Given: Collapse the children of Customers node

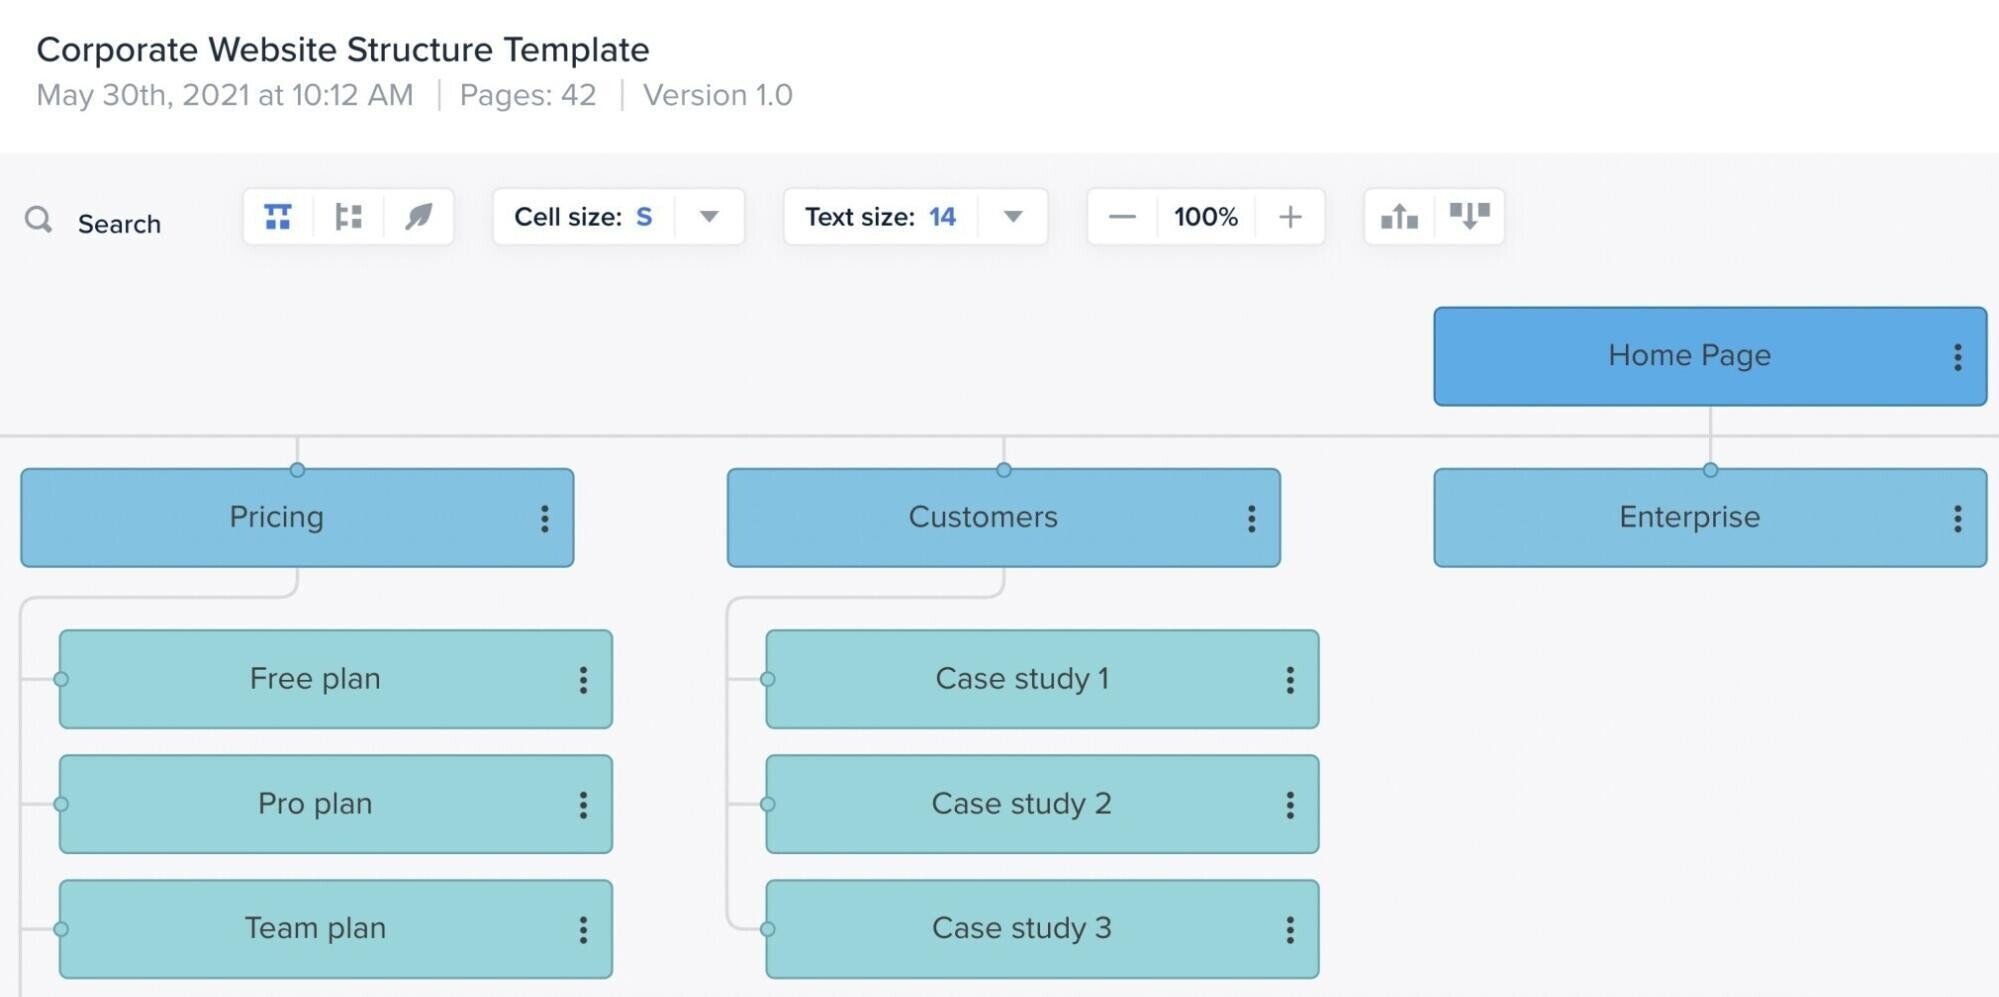Looking at the screenshot, I should [x=1003, y=468].
